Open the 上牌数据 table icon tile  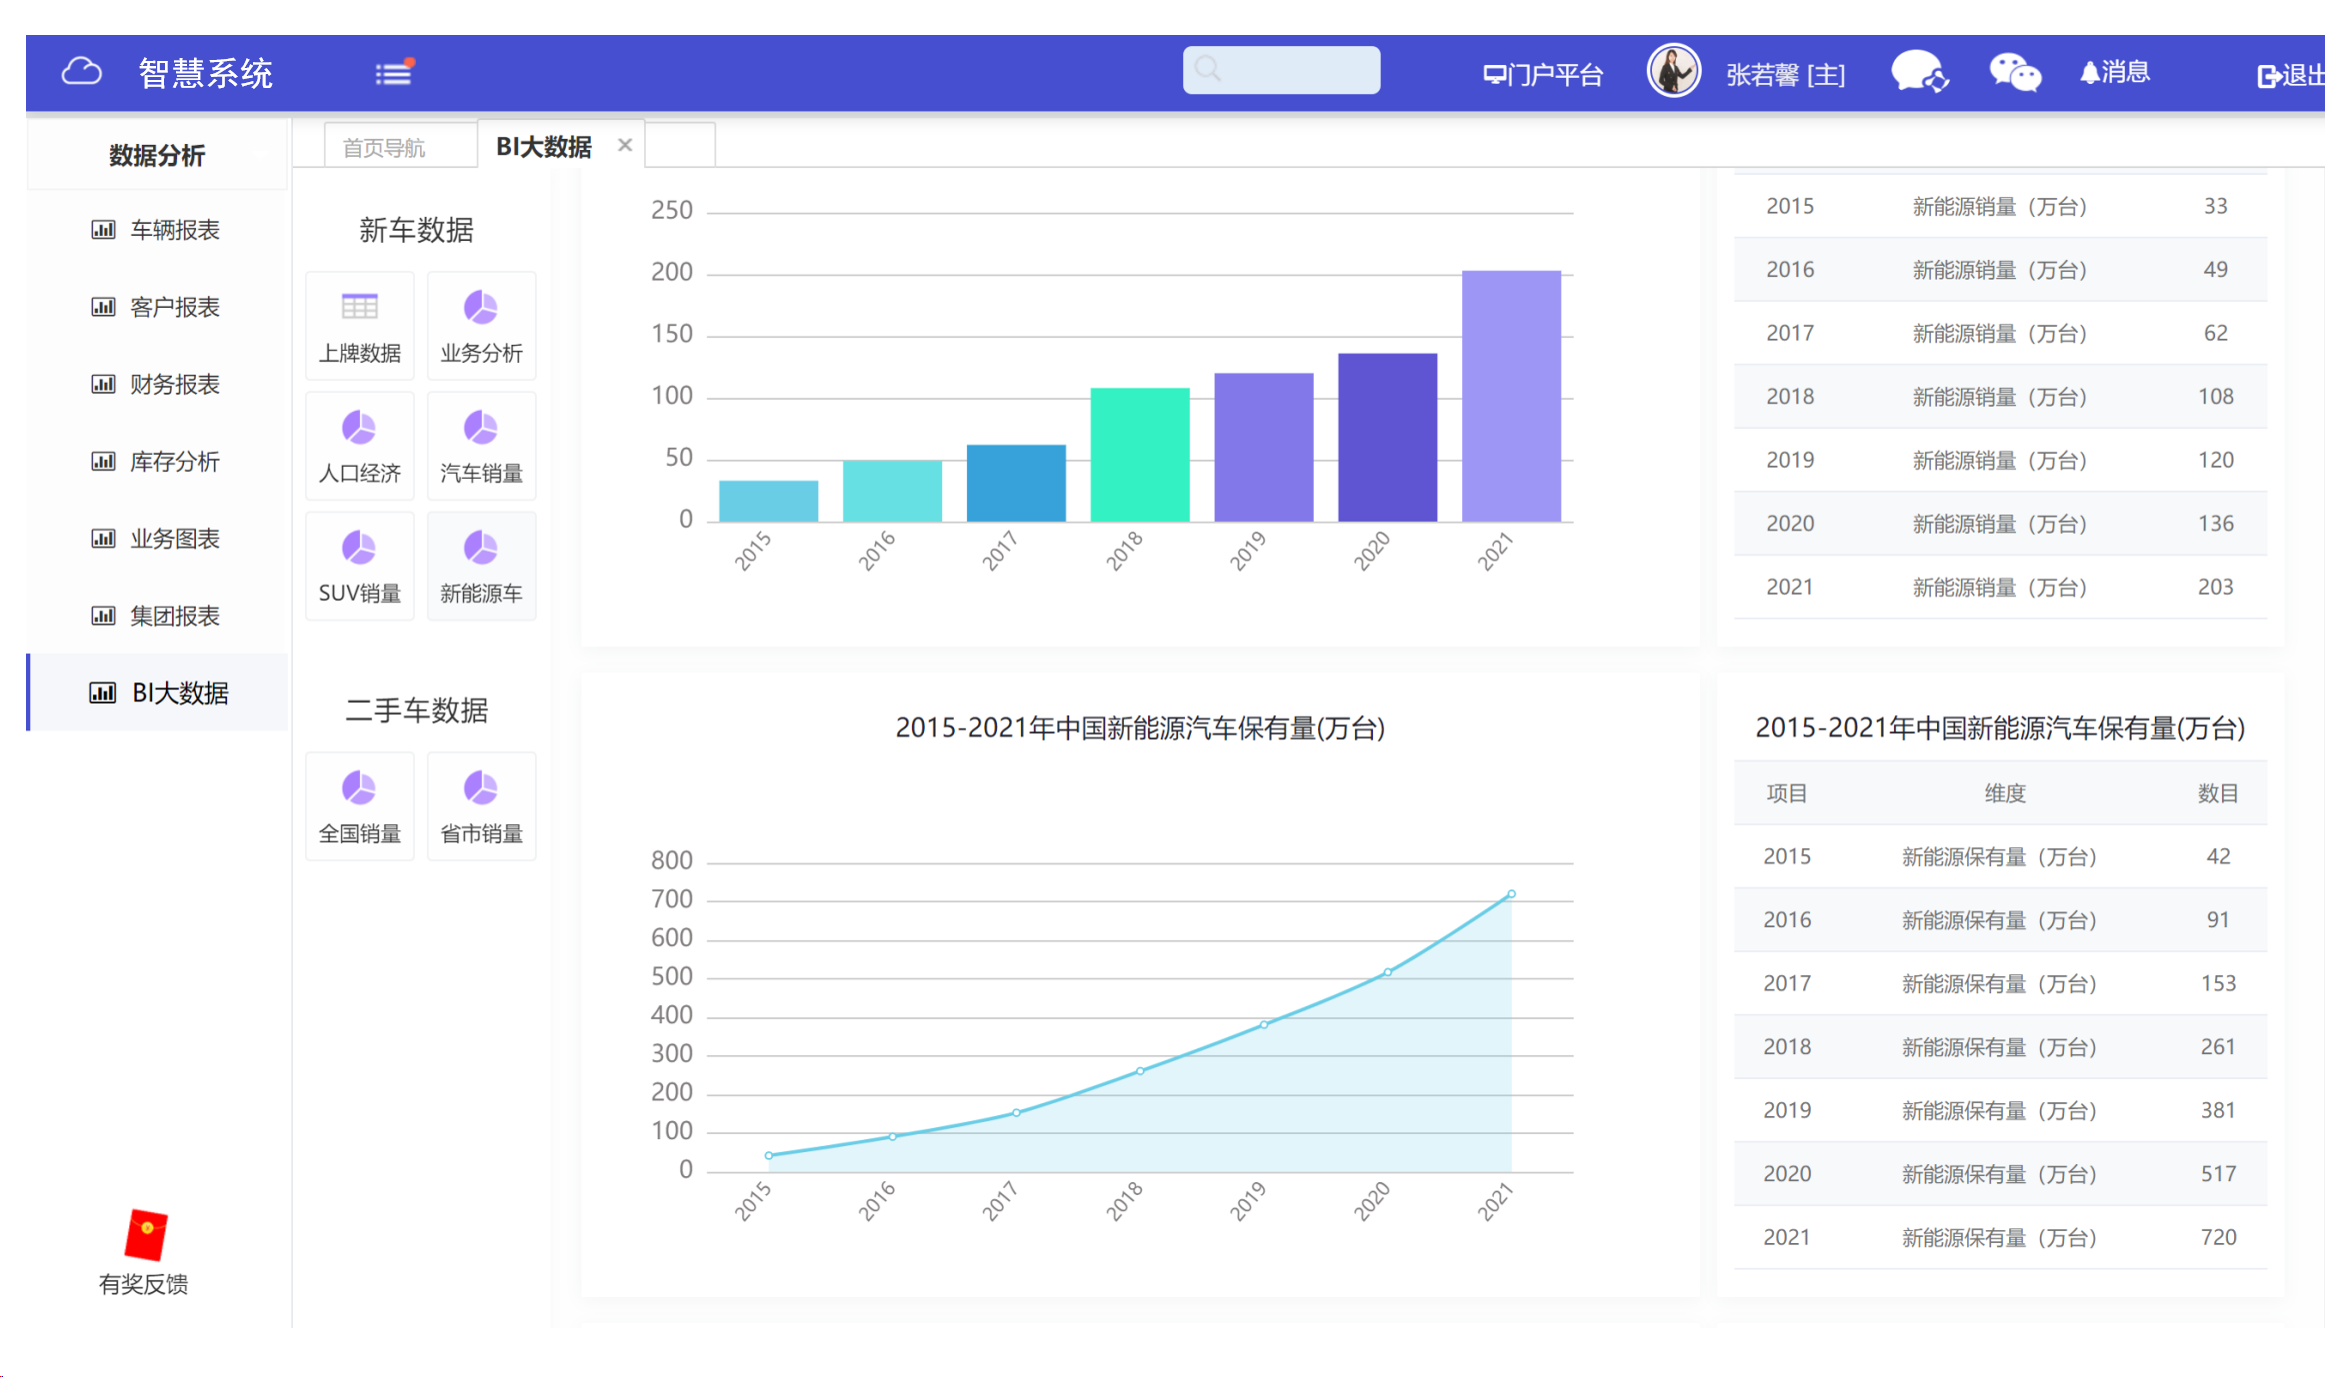(359, 326)
